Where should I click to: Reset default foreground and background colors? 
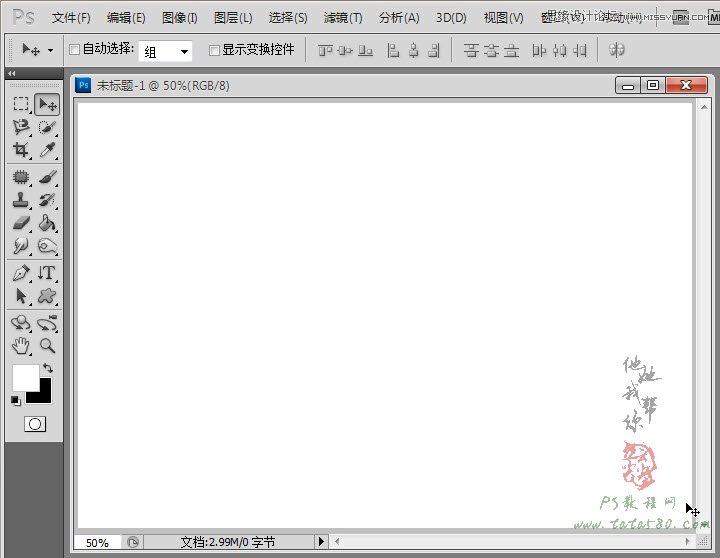pyautogui.click(x=16, y=400)
